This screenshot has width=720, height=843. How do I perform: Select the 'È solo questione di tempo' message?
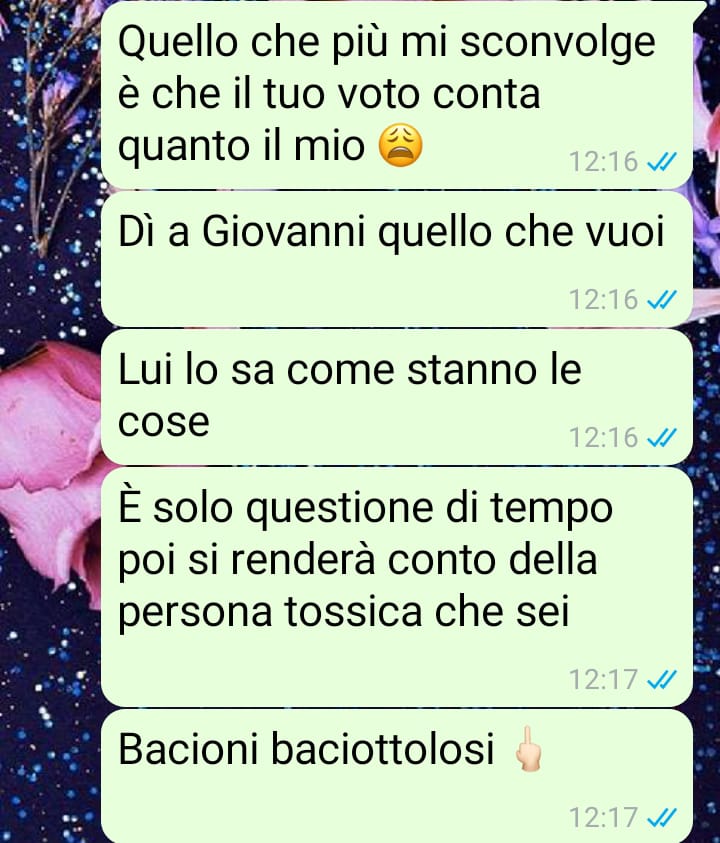tap(397, 587)
